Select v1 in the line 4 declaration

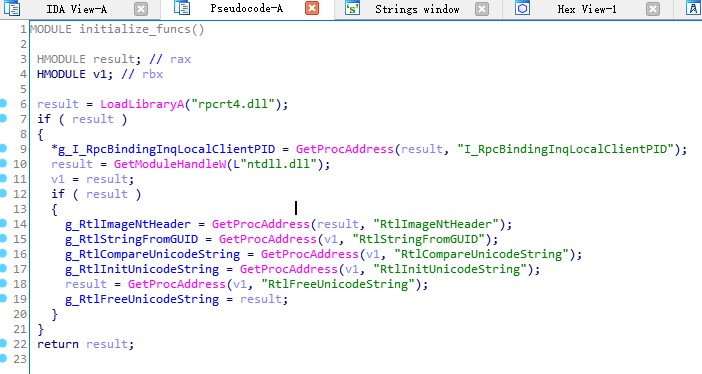click(100, 74)
